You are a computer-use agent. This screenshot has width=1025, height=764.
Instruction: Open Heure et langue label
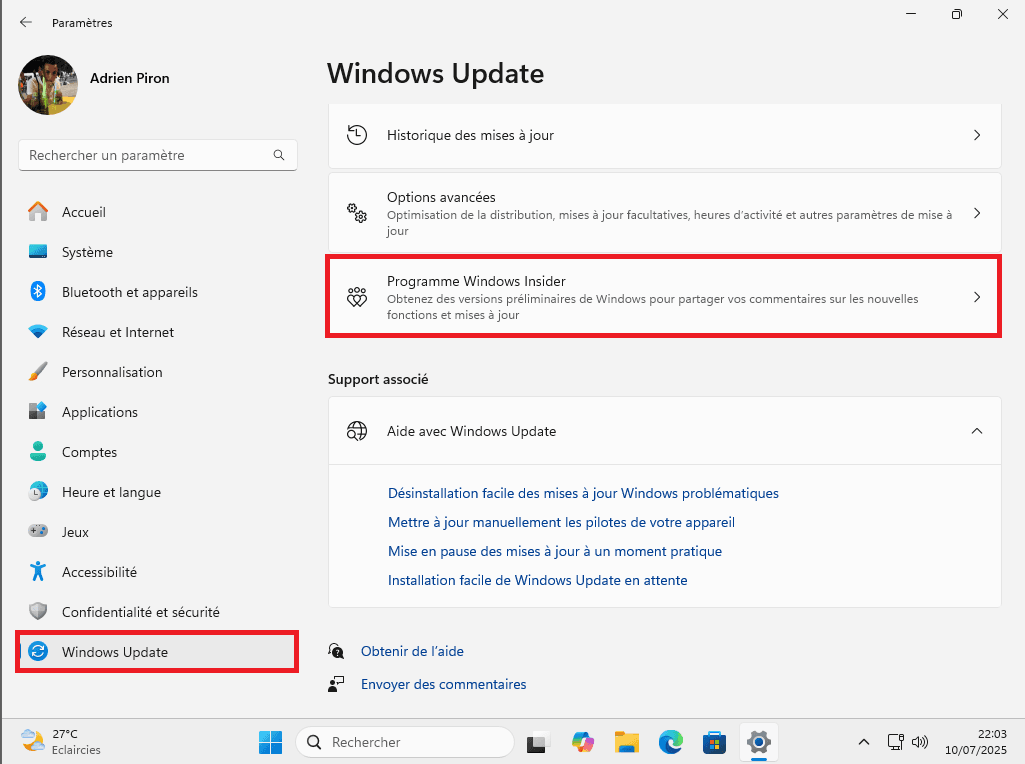coord(111,492)
